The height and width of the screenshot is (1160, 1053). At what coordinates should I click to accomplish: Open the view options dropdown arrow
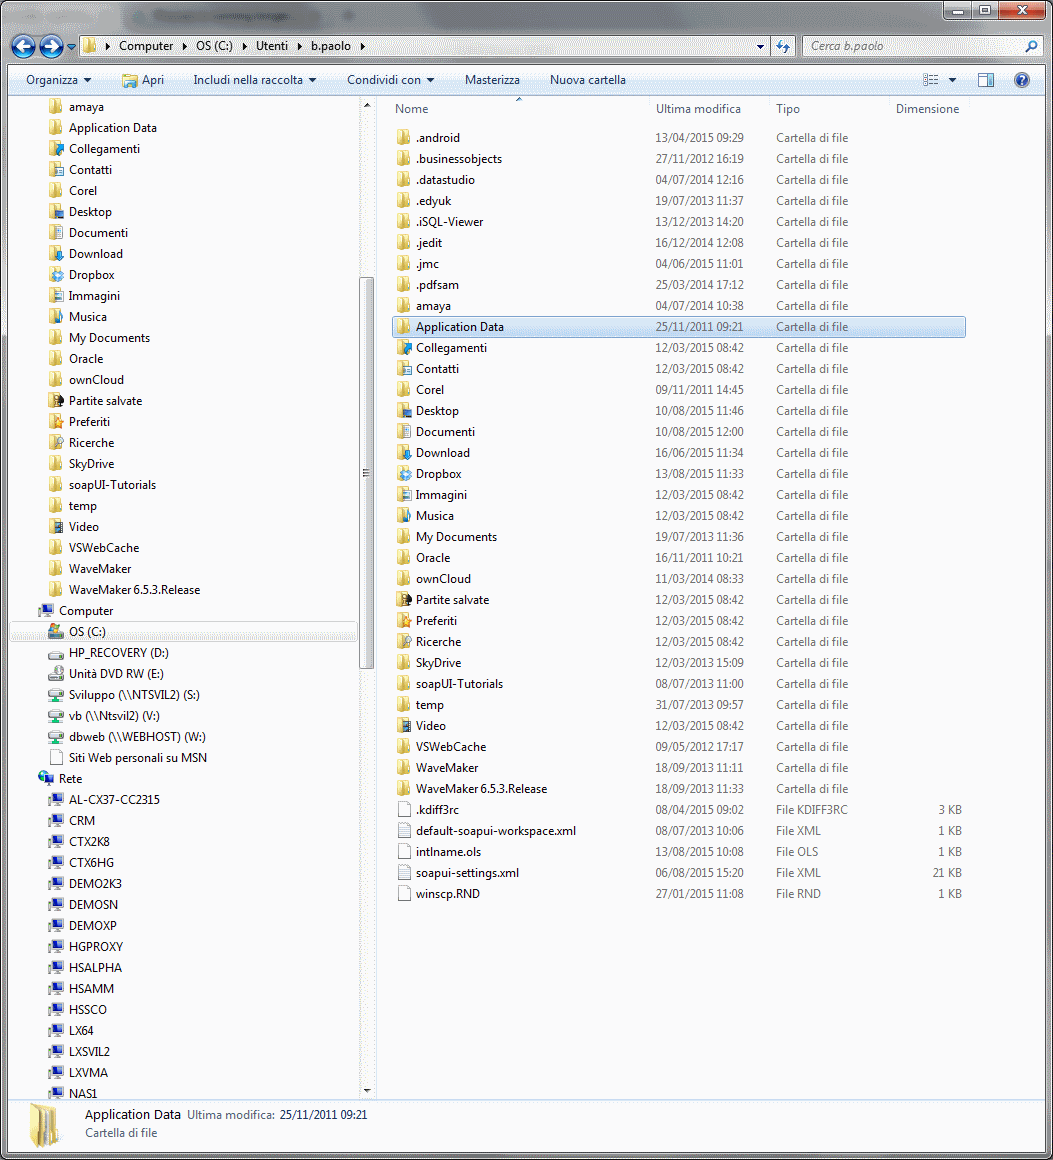[952, 80]
